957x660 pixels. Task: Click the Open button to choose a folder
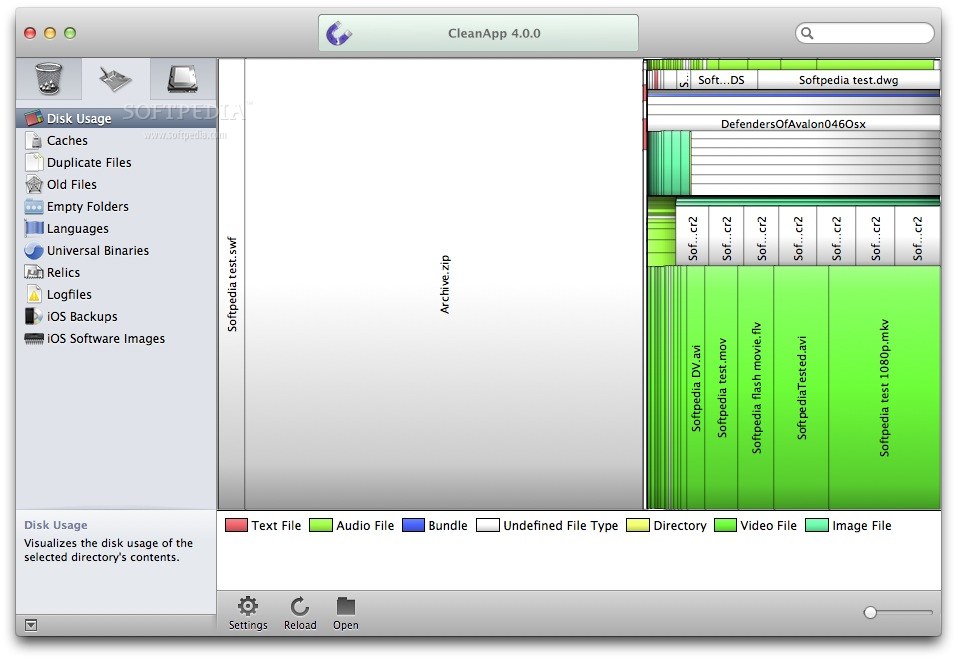[345, 612]
